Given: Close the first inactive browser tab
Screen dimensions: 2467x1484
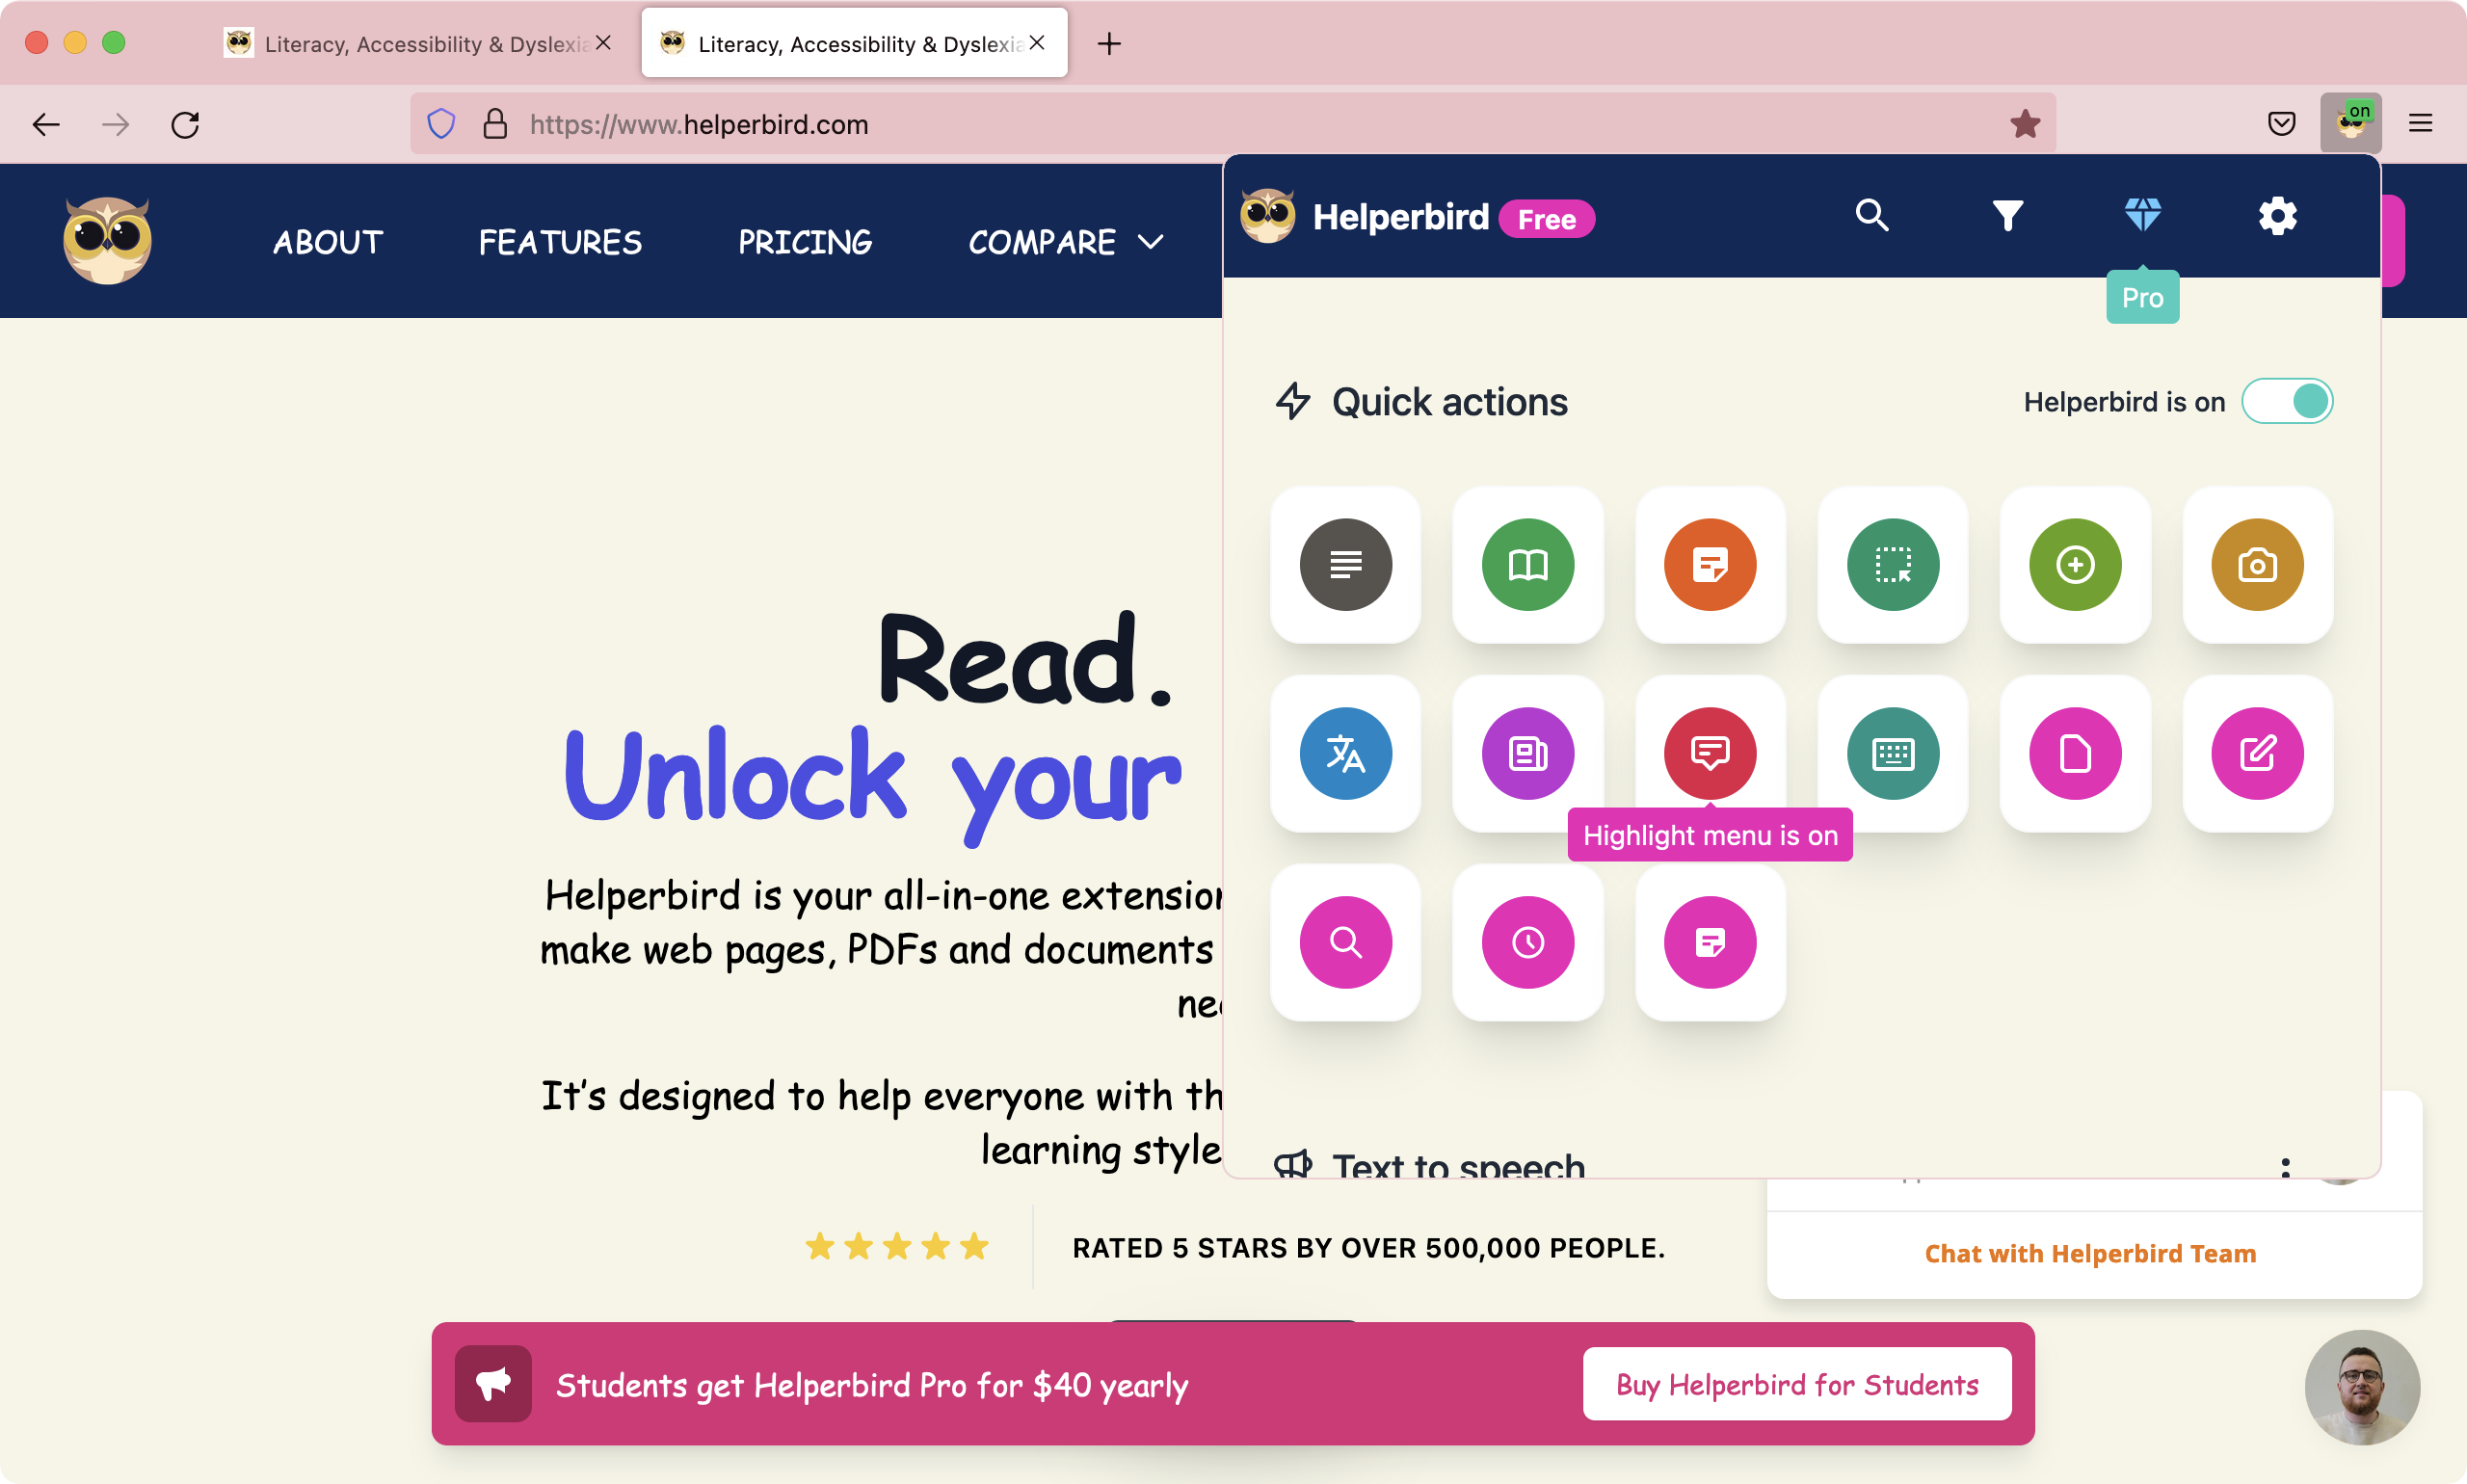Looking at the screenshot, I should (x=603, y=43).
